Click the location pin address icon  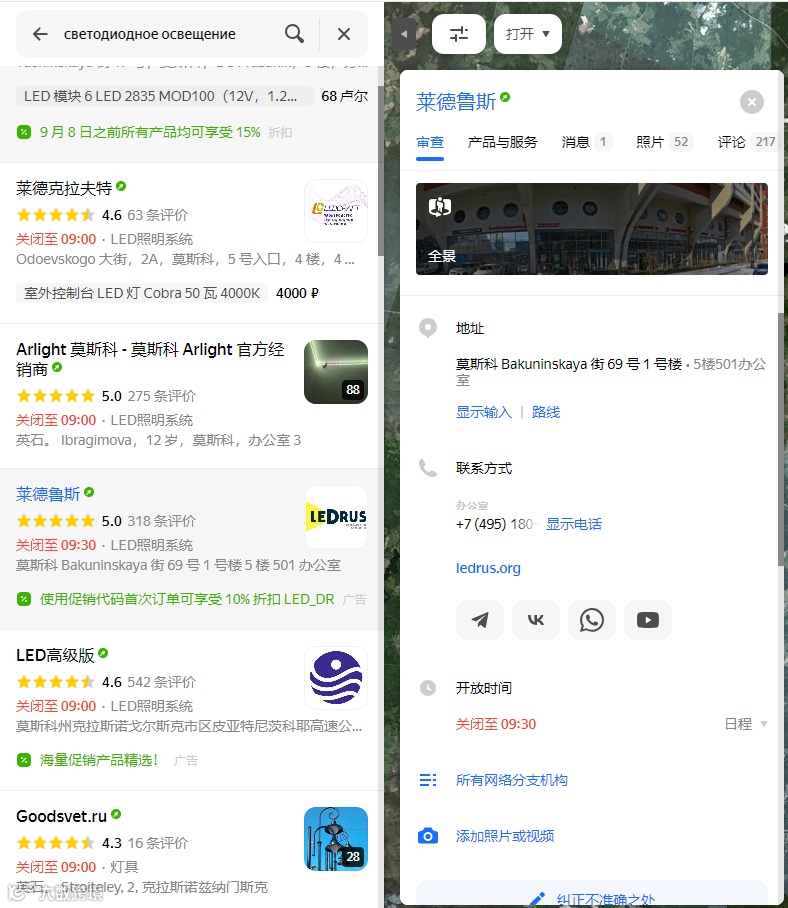pyautogui.click(x=428, y=328)
